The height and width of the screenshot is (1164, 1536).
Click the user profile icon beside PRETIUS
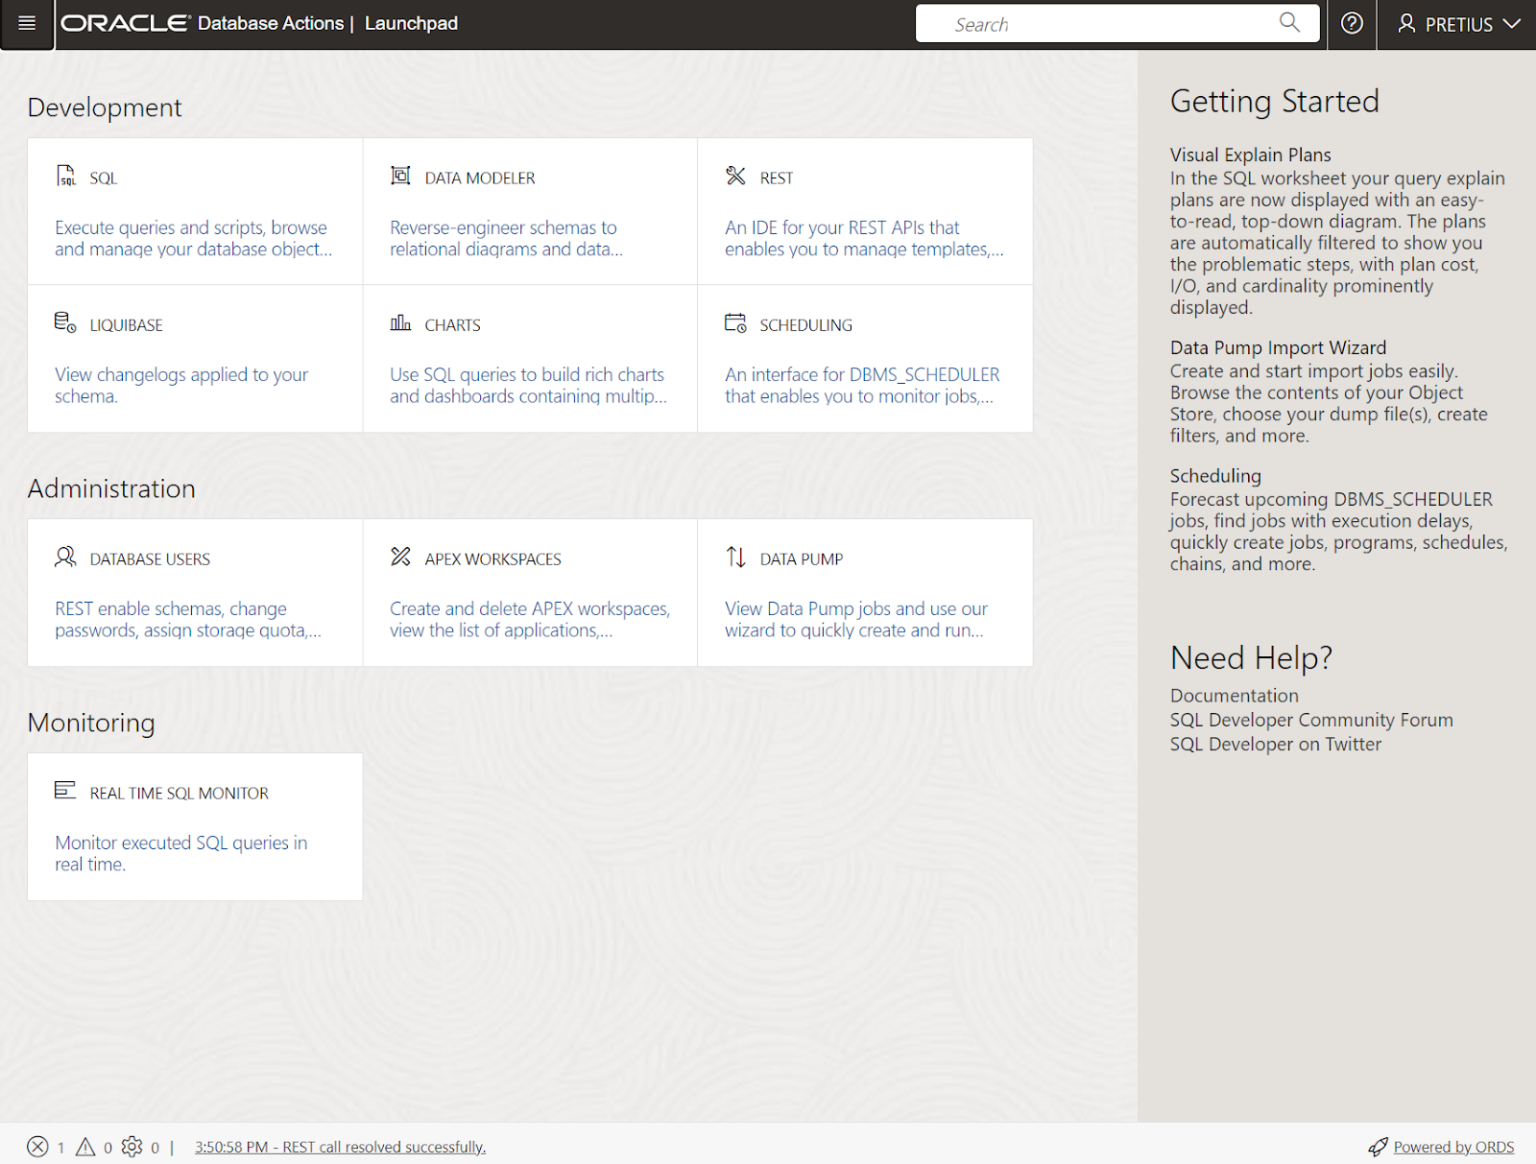coord(1406,23)
